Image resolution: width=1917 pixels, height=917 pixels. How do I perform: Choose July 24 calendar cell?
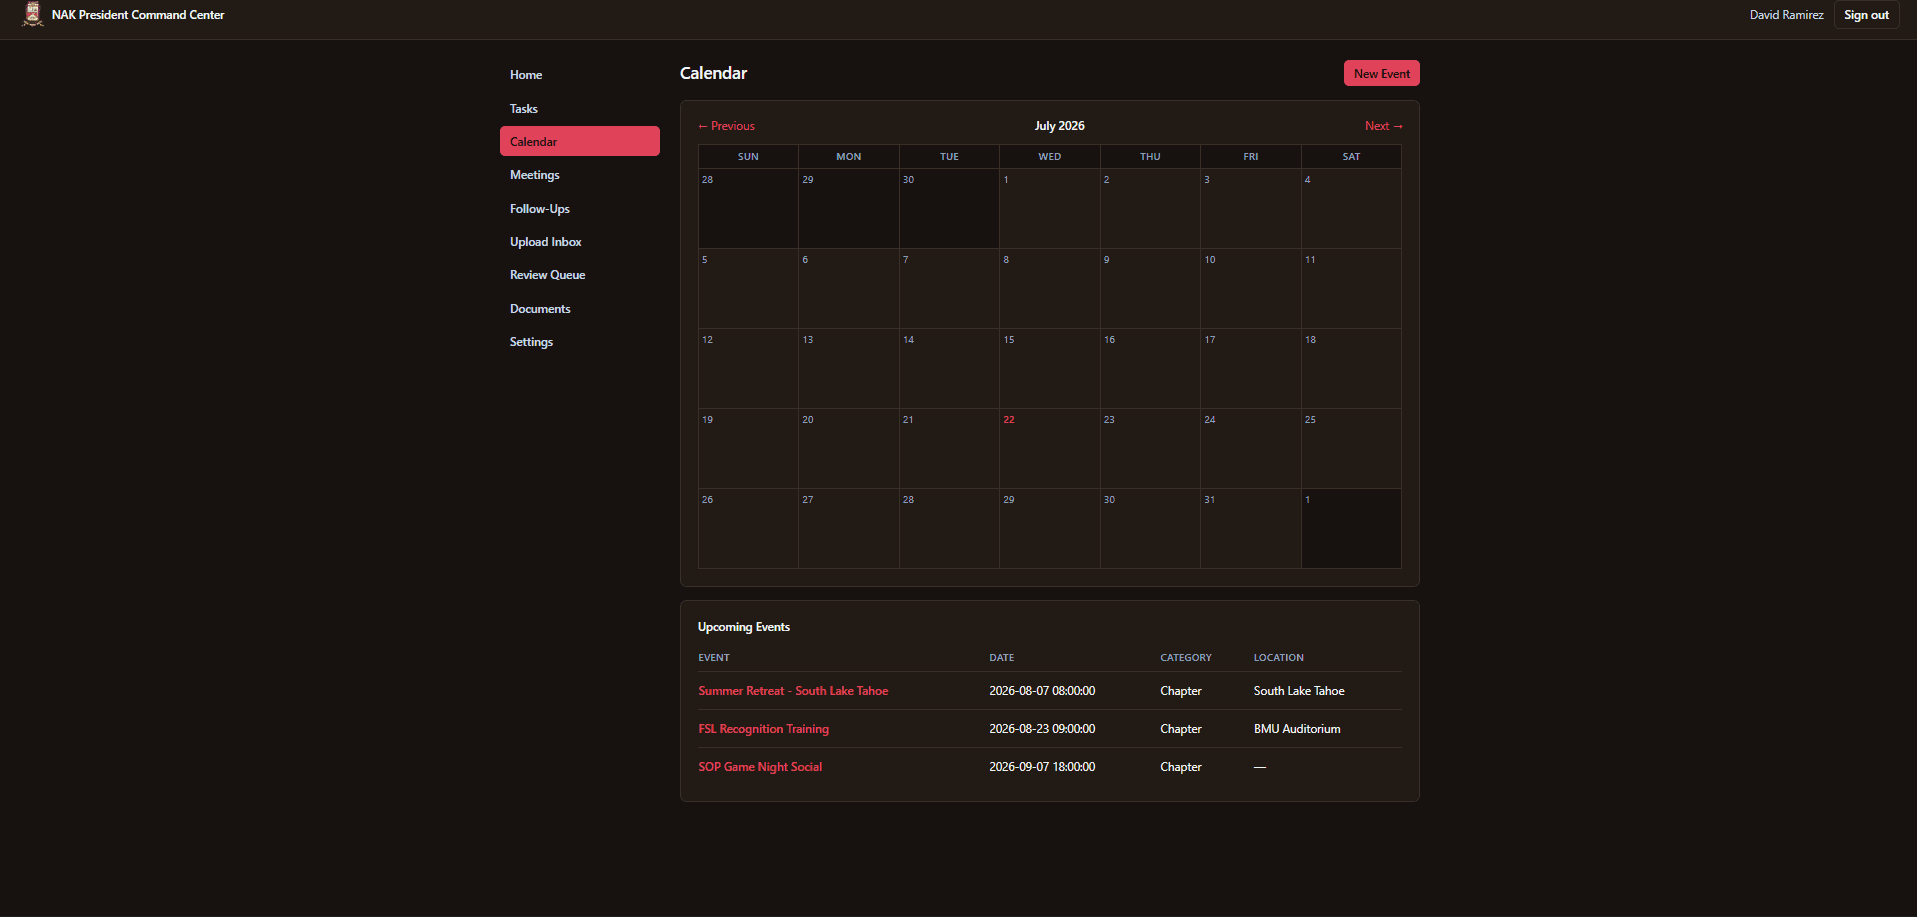(1251, 448)
